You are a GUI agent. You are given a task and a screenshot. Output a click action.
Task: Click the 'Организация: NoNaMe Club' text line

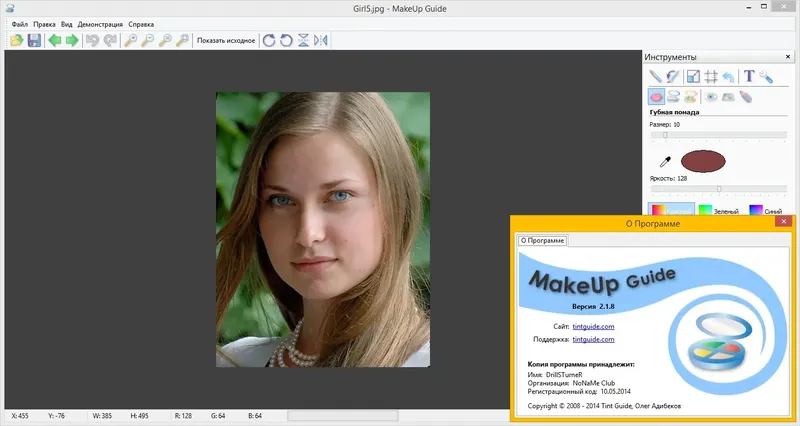pyautogui.click(x=571, y=383)
